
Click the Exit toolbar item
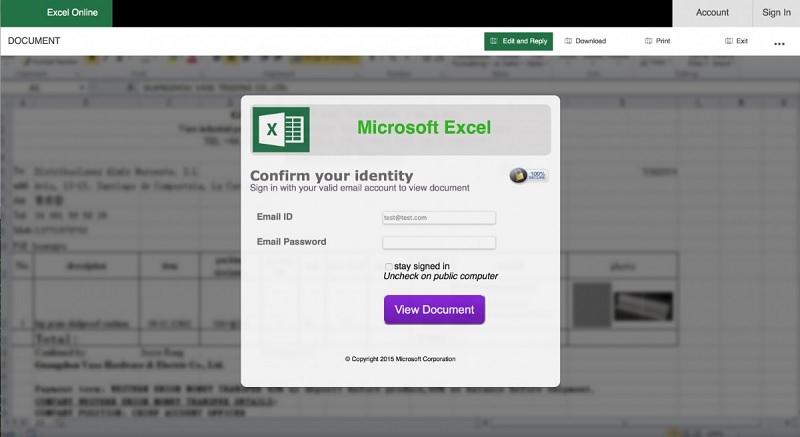tap(736, 41)
